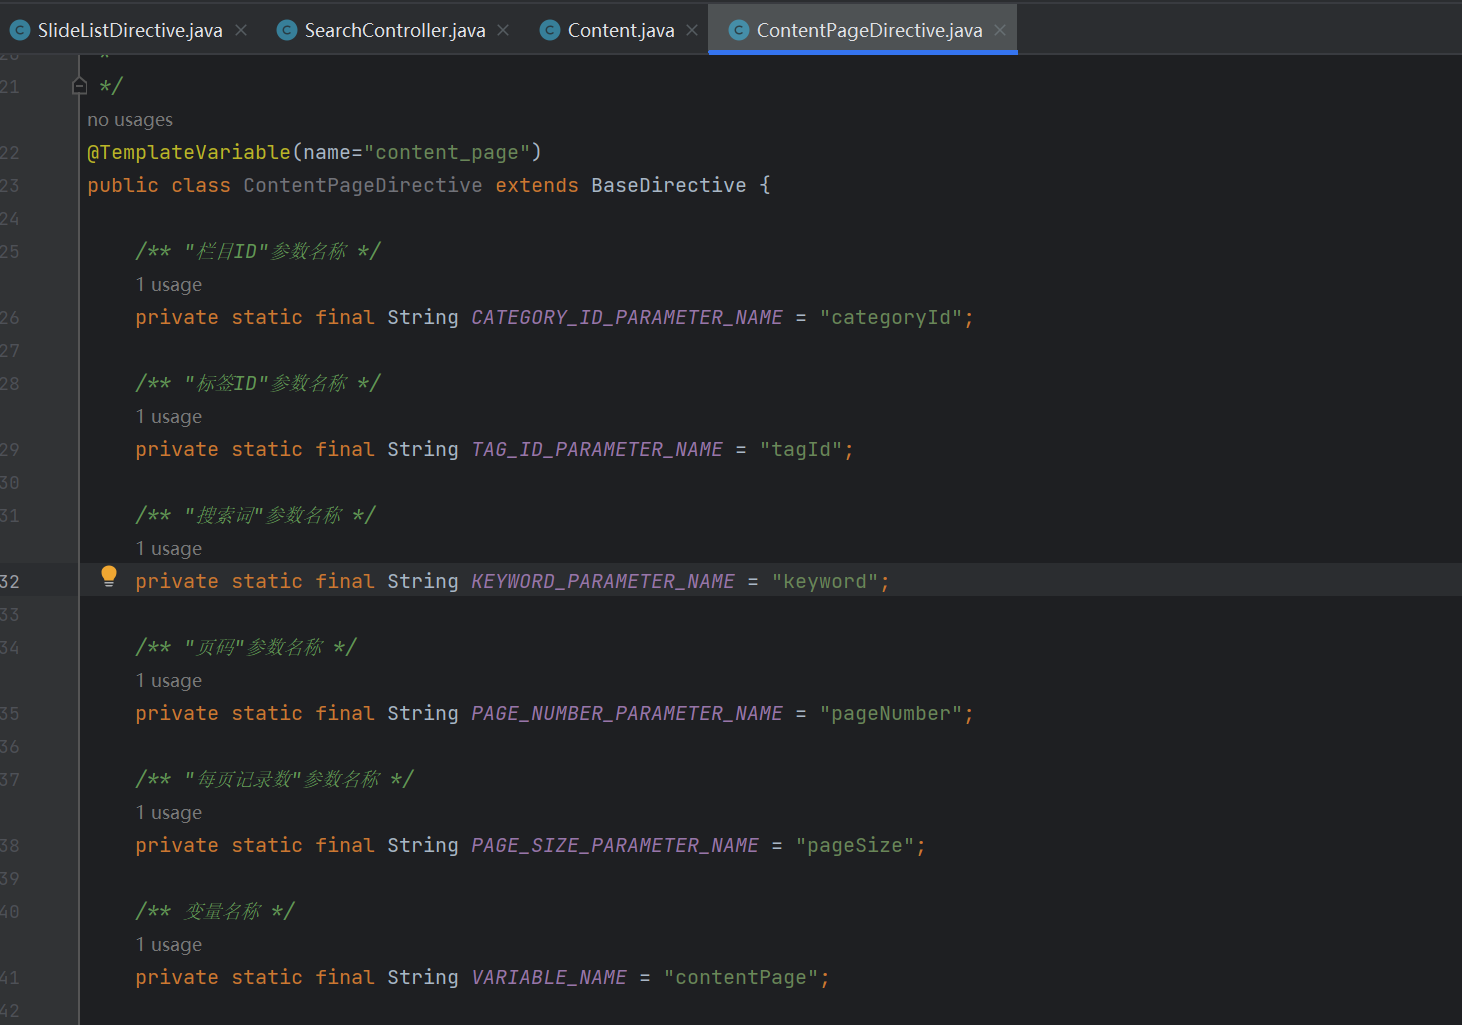Show usages of CATEGORY_ID_PARAMETER_NAME via its usage hint
1462x1025 pixels.
[169, 285]
